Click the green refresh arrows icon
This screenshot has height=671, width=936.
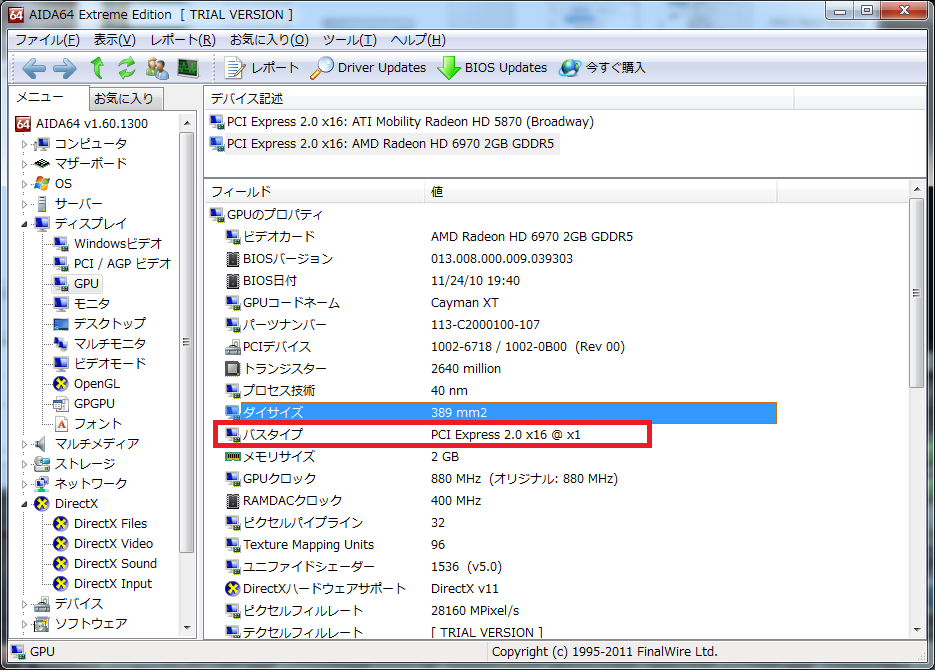[127, 68]
